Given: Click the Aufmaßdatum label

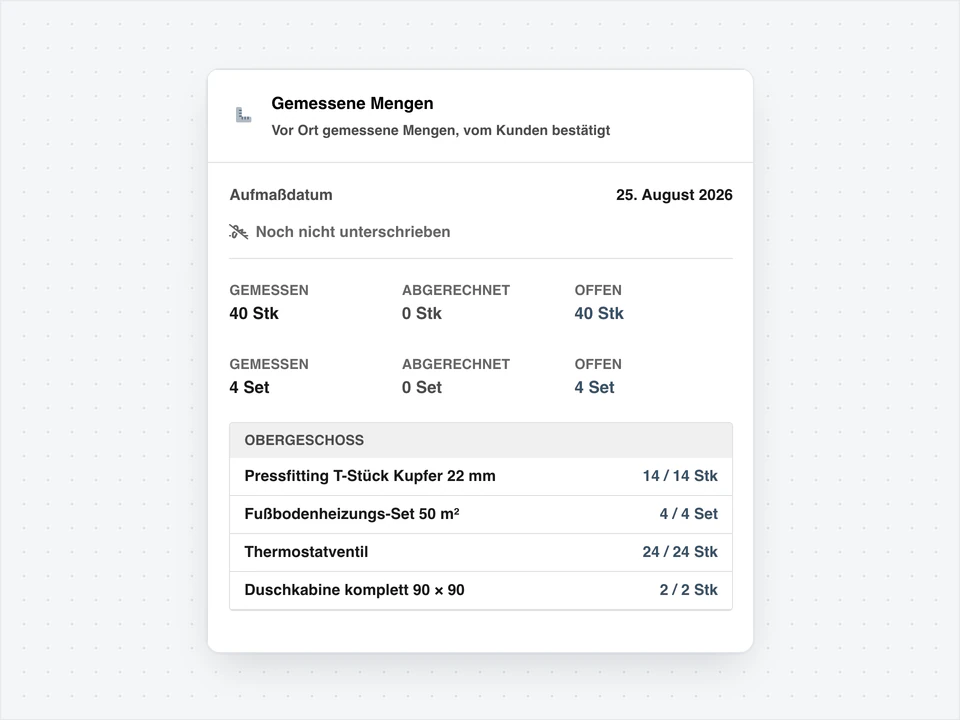Looking at the screenshot, I should click(281, 195).
